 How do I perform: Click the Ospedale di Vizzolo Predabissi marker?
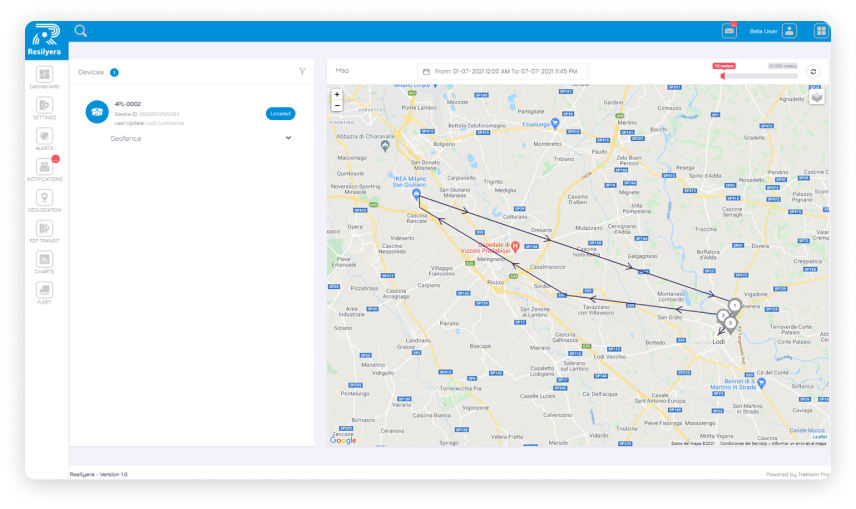(x=514, y=246)
